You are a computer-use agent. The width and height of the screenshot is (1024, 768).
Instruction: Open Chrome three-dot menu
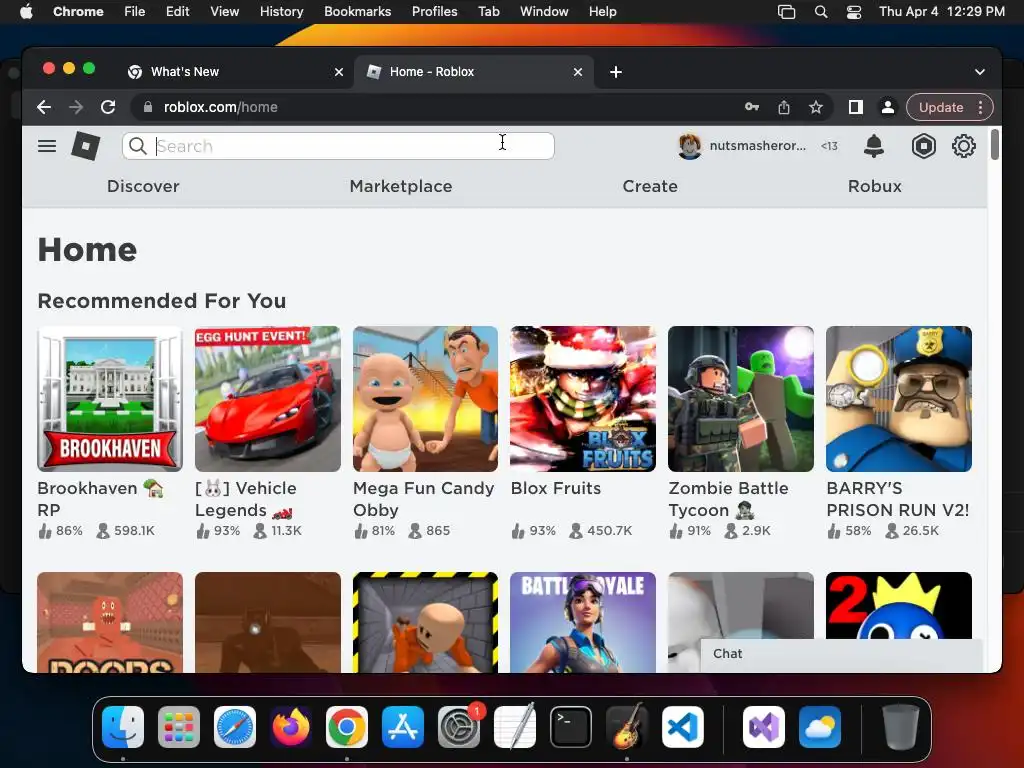pyautogui.click(x=980, y=107)
